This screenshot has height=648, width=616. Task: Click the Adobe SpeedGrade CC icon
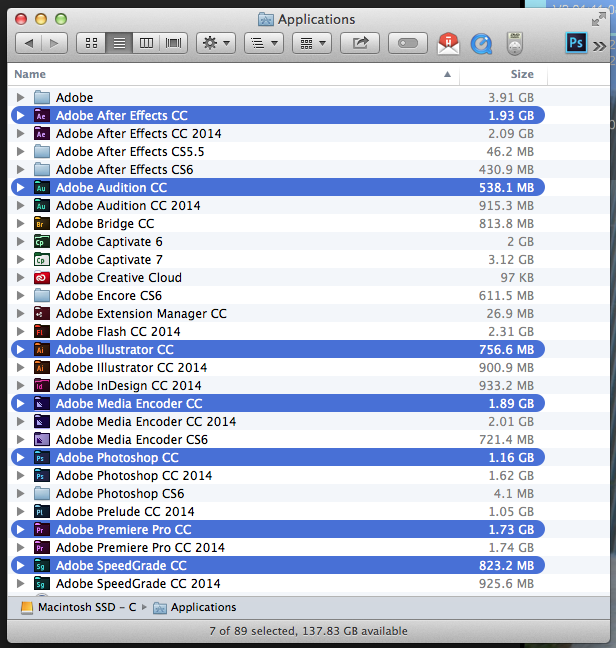point(42,565)
